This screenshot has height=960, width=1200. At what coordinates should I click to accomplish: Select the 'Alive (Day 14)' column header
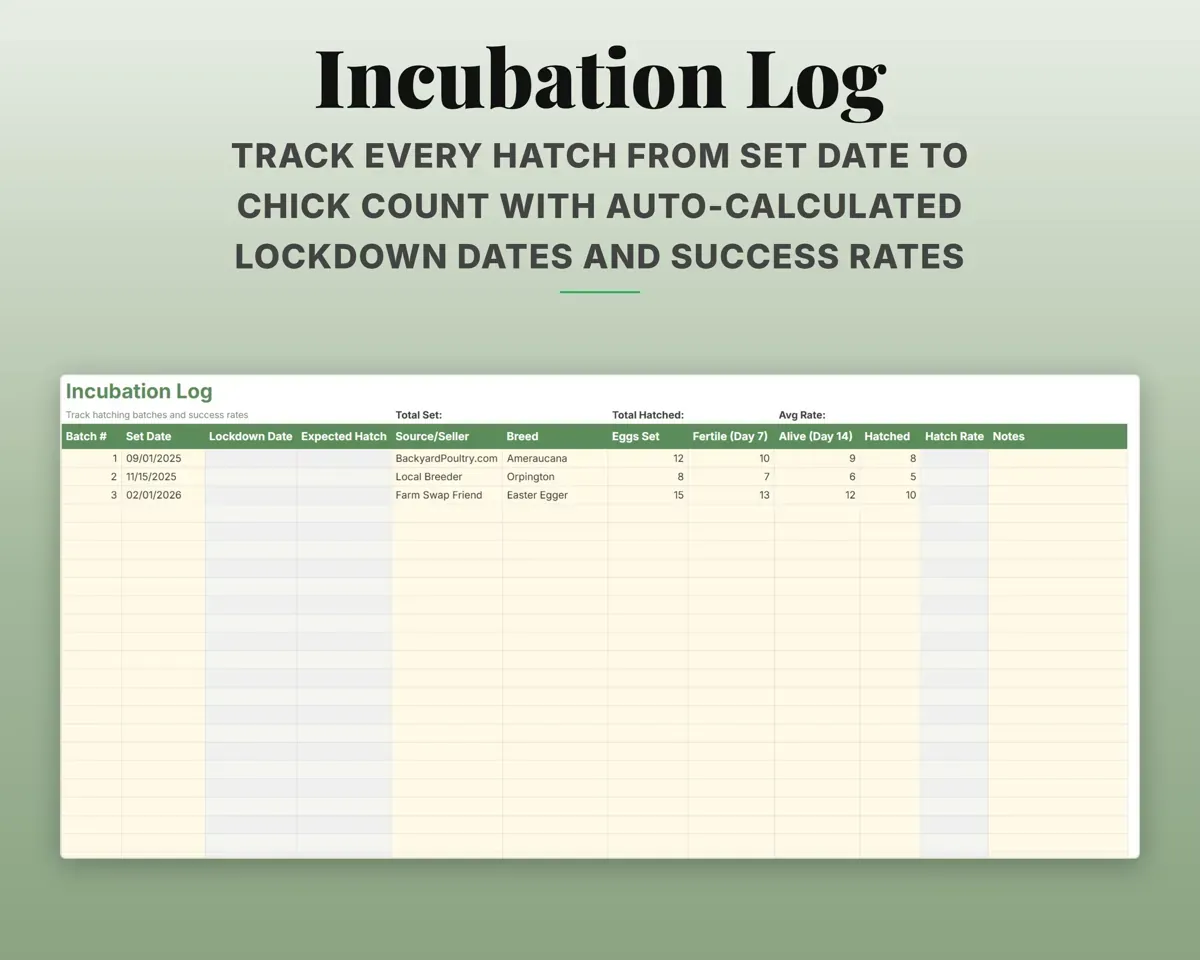(815, 436)
